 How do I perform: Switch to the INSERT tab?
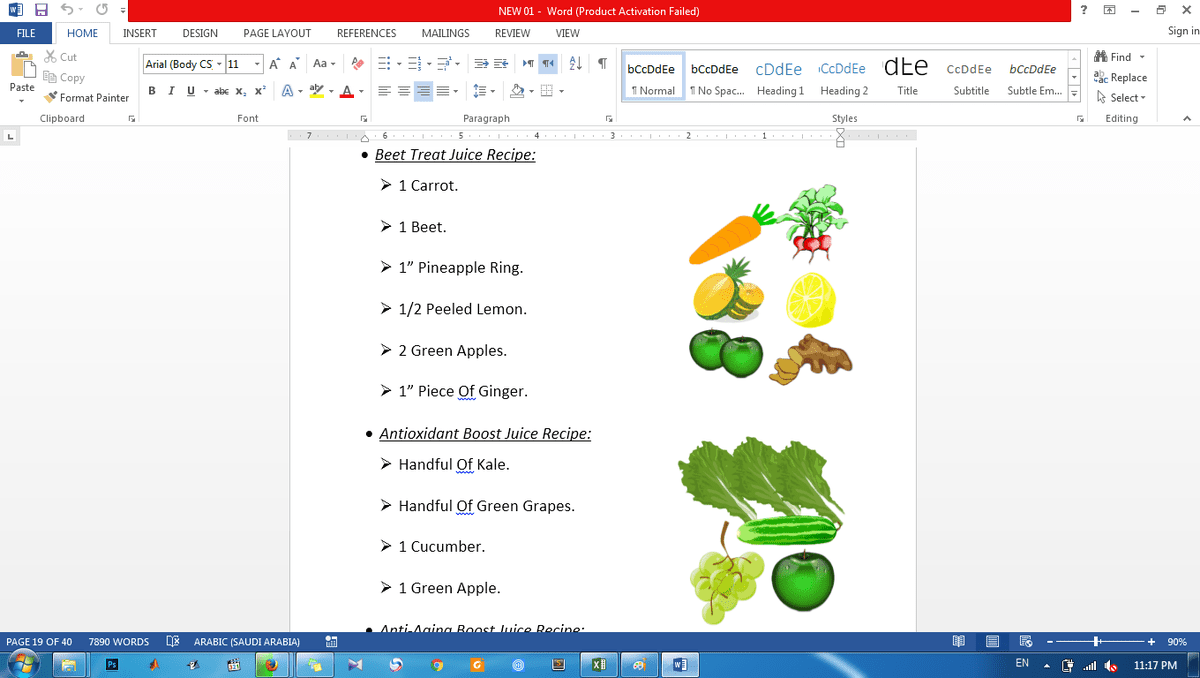140,33
